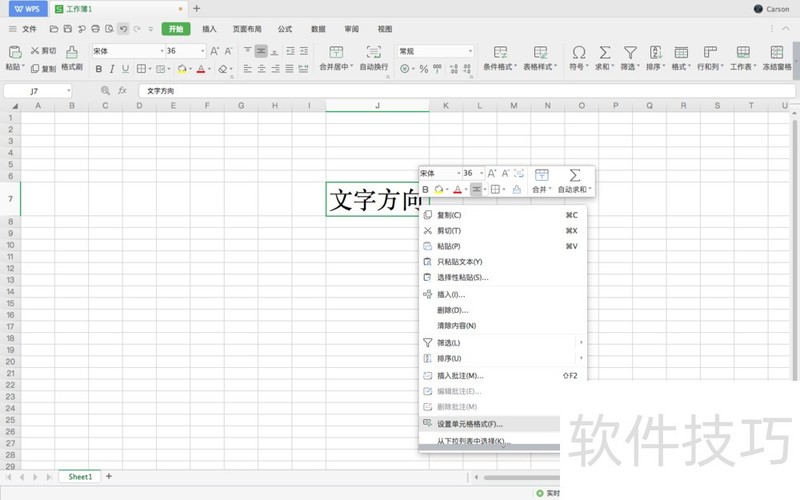Click the red font color button in ribbon
Image resolution: width=800 pixels, height=500 pixels.
click(x=201, y=69)
